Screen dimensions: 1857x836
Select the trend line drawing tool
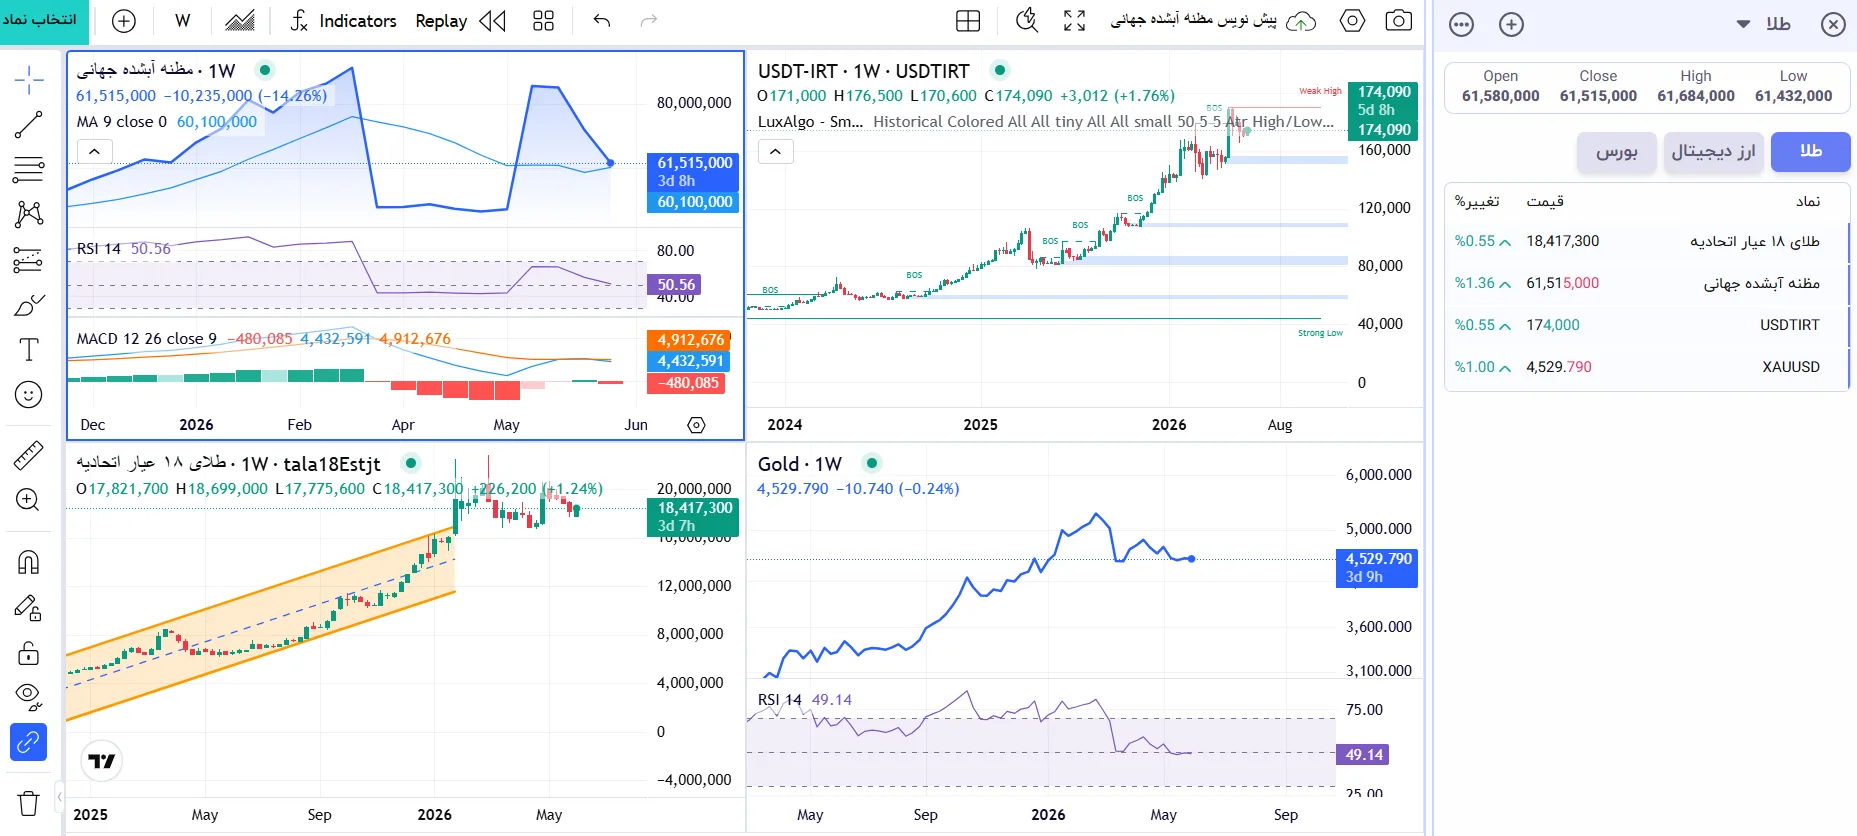tap(28, 124)
